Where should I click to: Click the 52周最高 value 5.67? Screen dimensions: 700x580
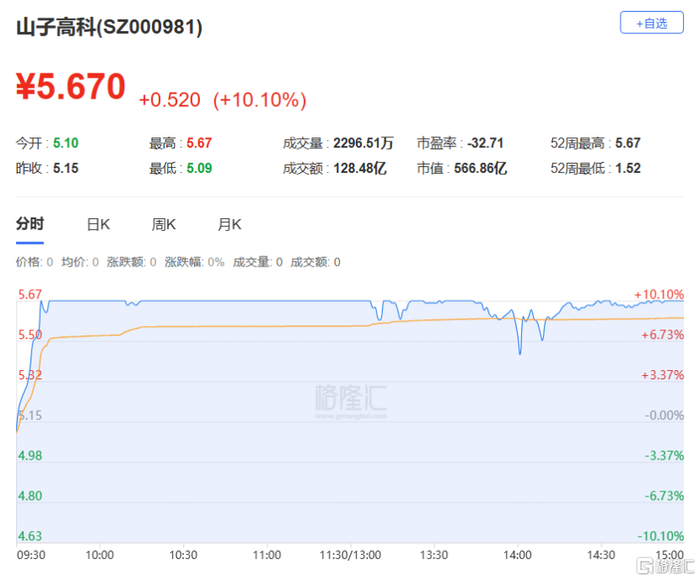628,143
